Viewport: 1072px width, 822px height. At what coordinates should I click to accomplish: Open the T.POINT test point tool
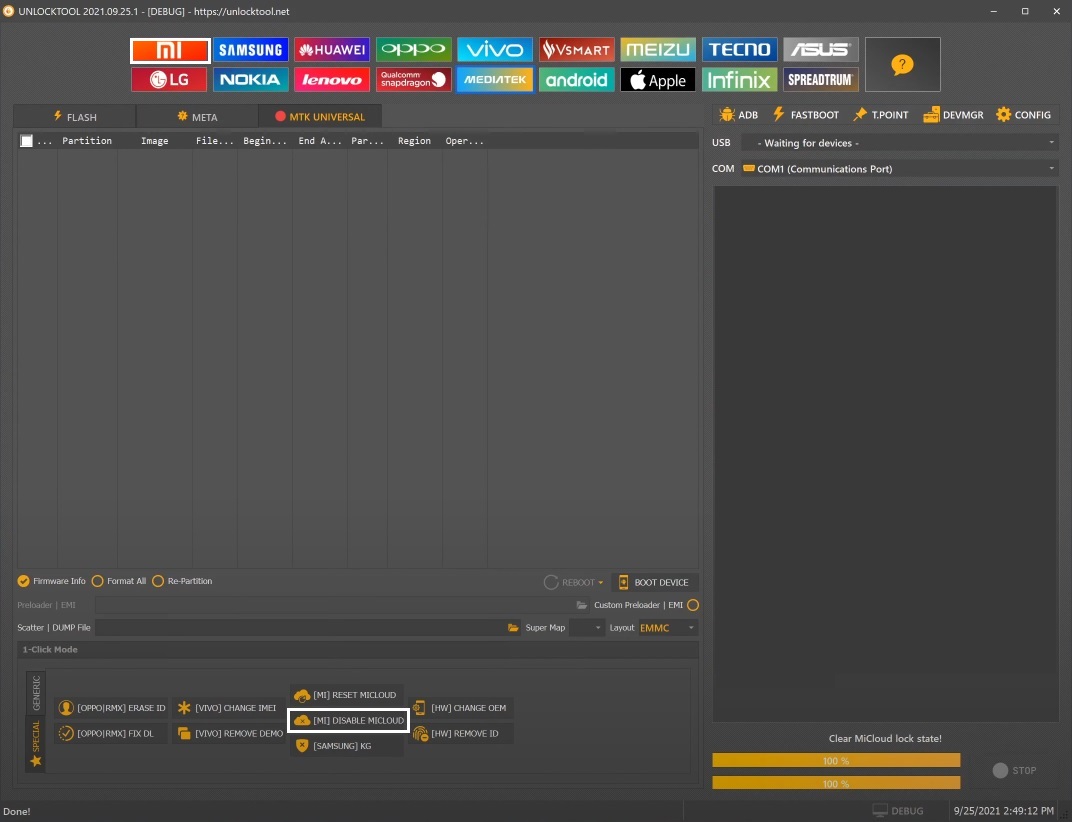pyautogui.click(x=881, y=115)
